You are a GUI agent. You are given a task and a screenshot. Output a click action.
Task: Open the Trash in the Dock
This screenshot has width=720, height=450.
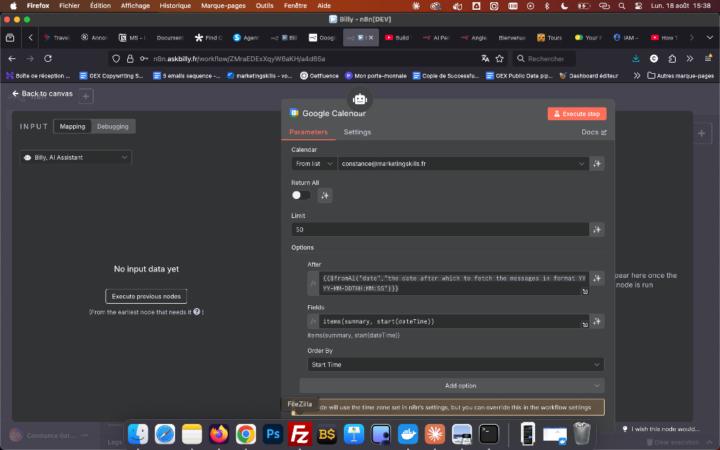[582, 433]
